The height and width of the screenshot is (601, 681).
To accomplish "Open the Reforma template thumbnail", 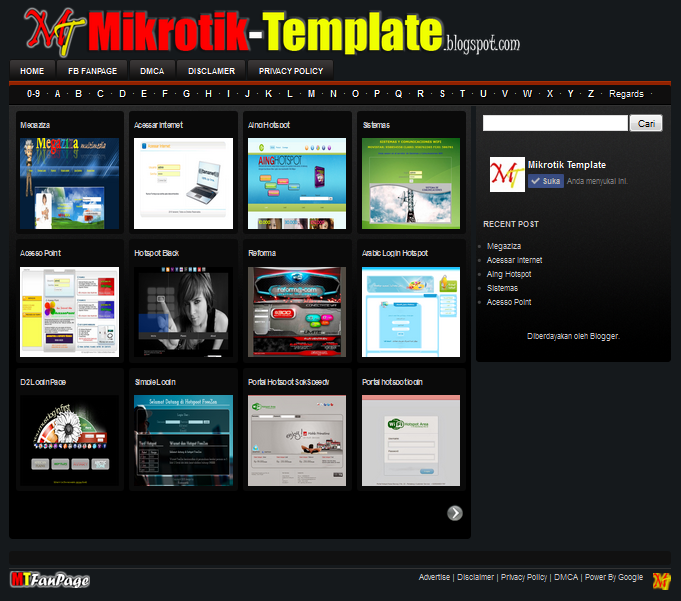I will click(297, 312).
